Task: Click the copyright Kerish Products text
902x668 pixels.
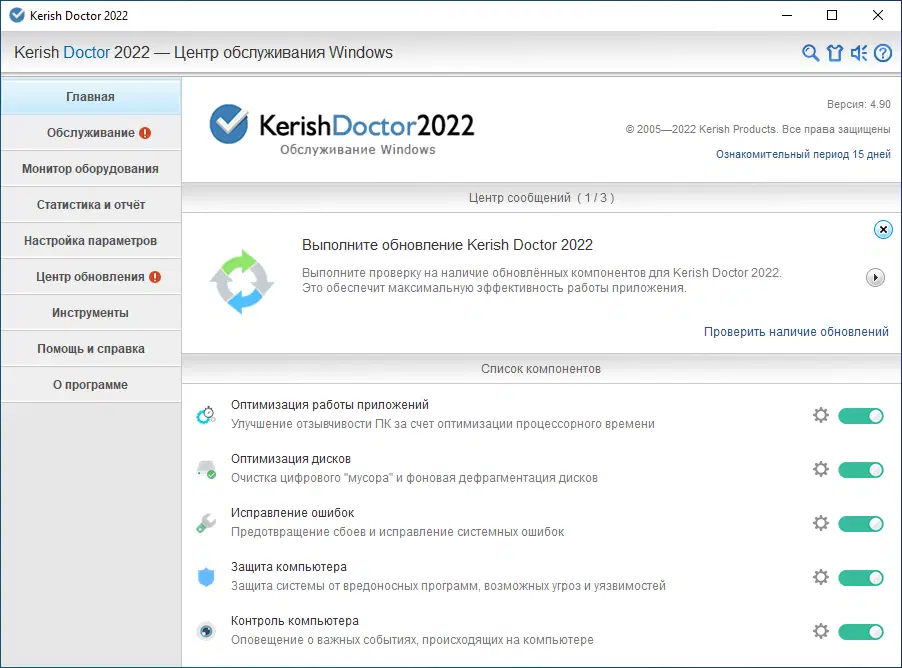Action: pyautogui.click(x=758, y=129)
